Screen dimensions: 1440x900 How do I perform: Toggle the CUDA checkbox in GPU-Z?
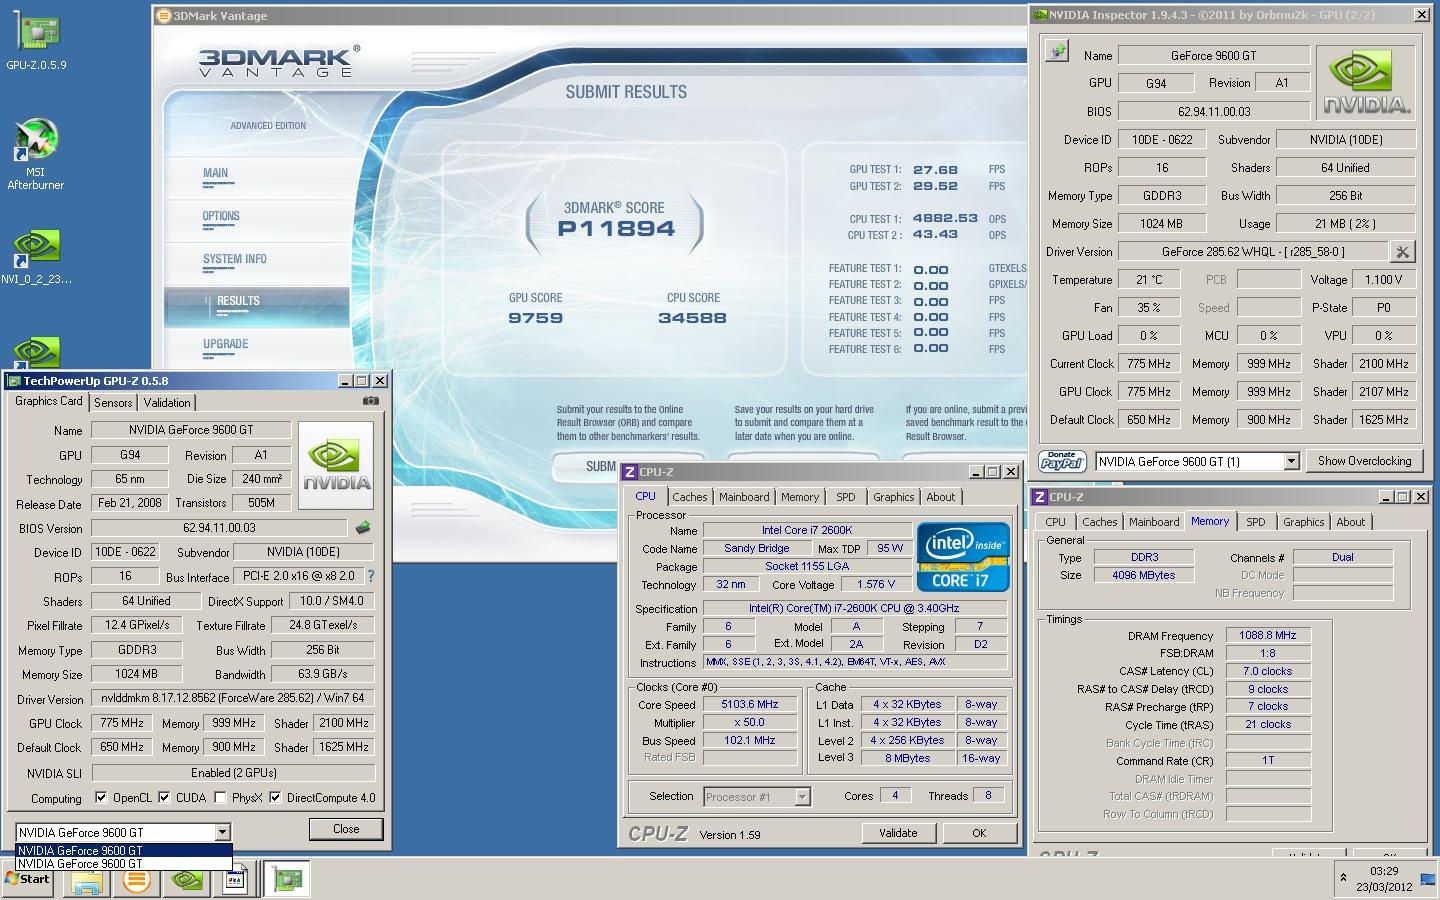click(164, 798)
